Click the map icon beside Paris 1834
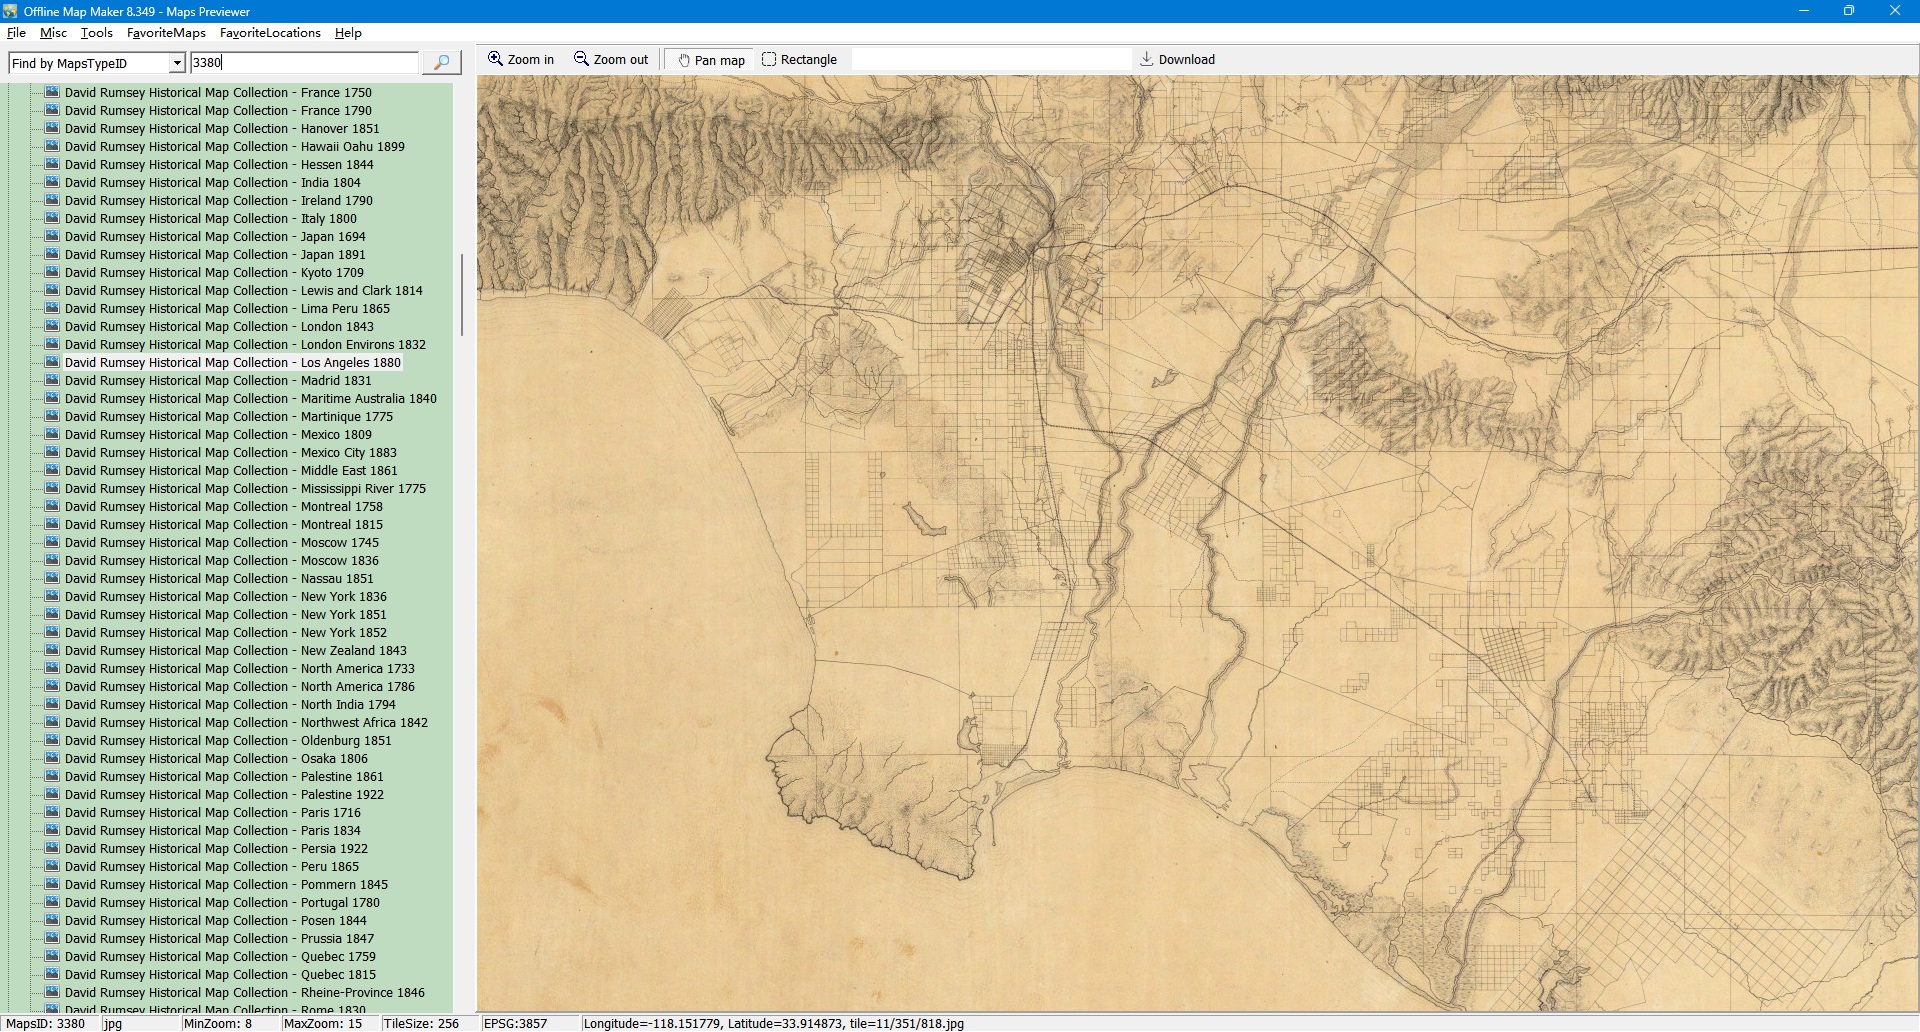Image resolution: width=1920 pixels, height=1032 pixels. [x=52, y=831]
